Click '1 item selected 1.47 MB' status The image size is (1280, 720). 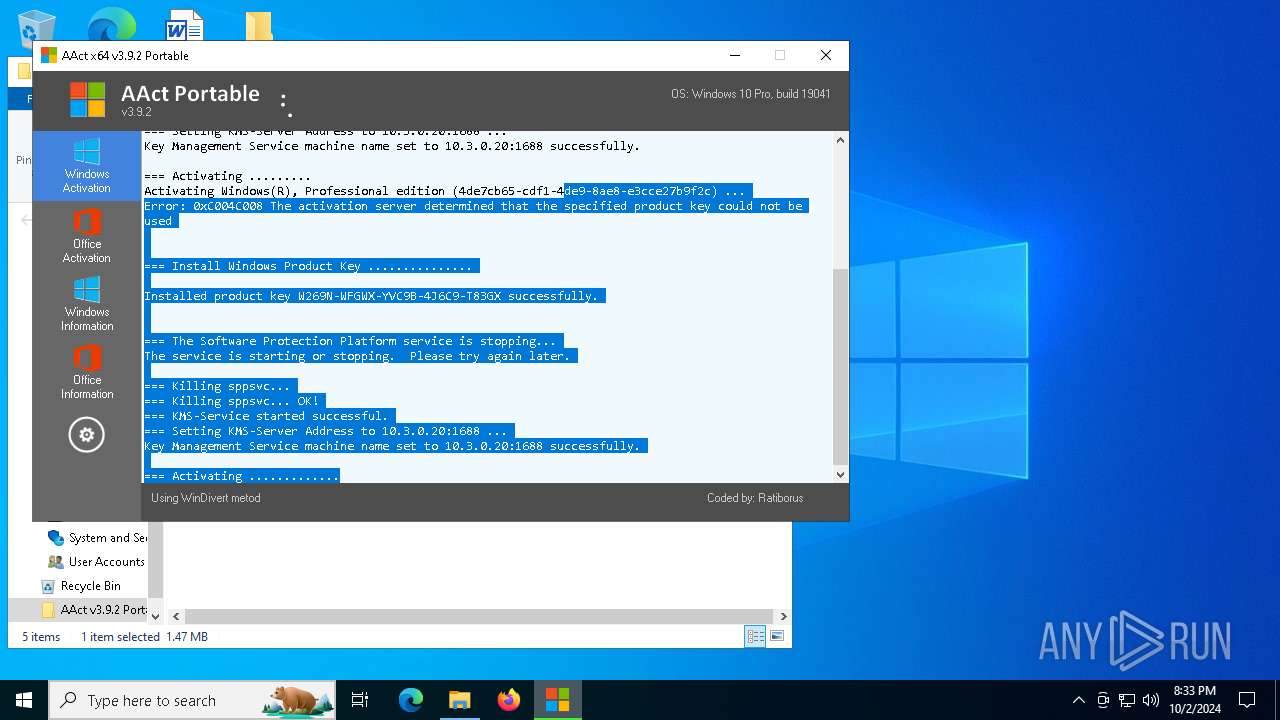pyautogui.click(x=144, y=637)
